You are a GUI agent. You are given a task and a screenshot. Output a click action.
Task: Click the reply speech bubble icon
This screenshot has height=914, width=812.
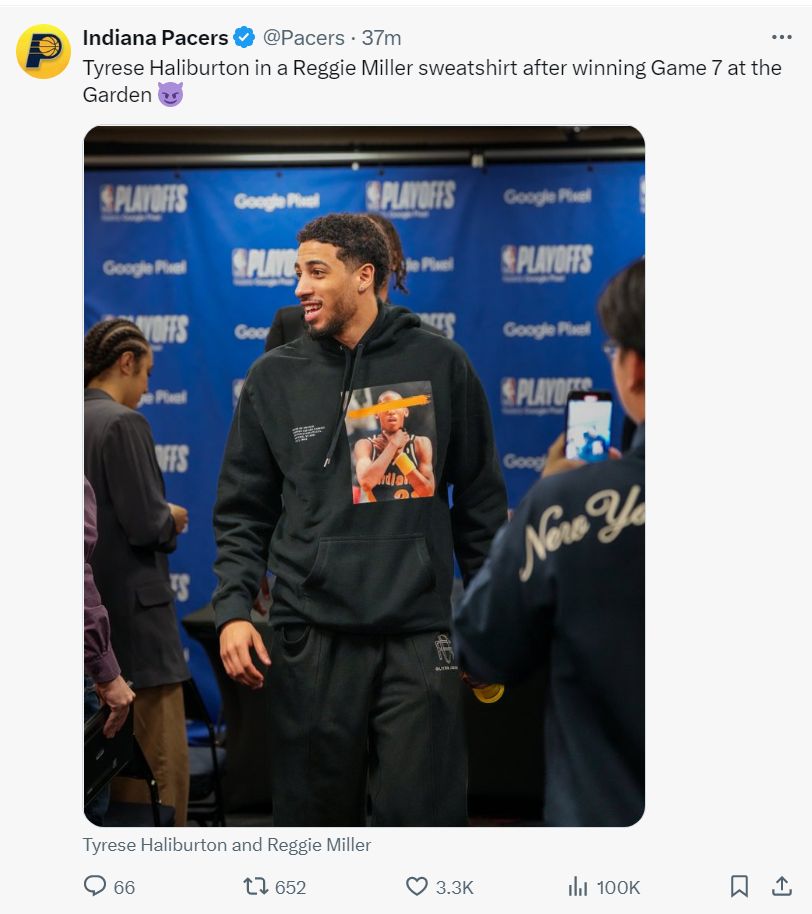95,886
